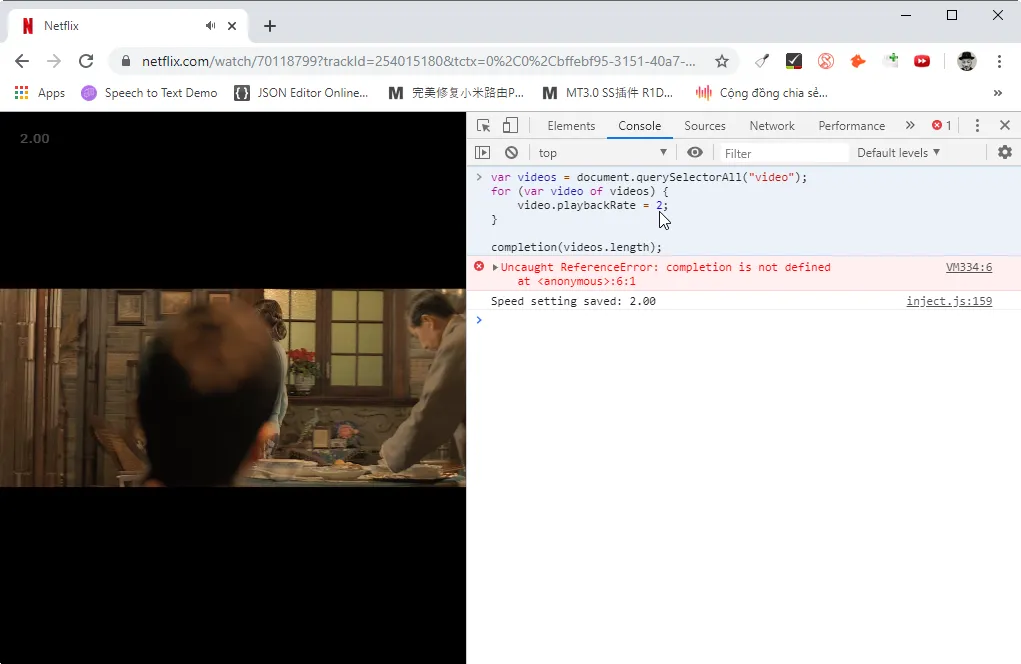The width and height of the screenshot is (1021, 664).
Task: Switch to the Elements tab
Action: [x=571, y=126]
